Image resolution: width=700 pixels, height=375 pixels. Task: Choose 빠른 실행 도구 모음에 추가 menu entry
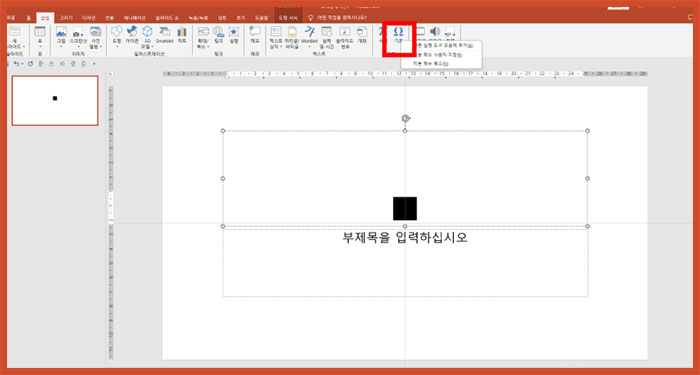tap(442, 46)
